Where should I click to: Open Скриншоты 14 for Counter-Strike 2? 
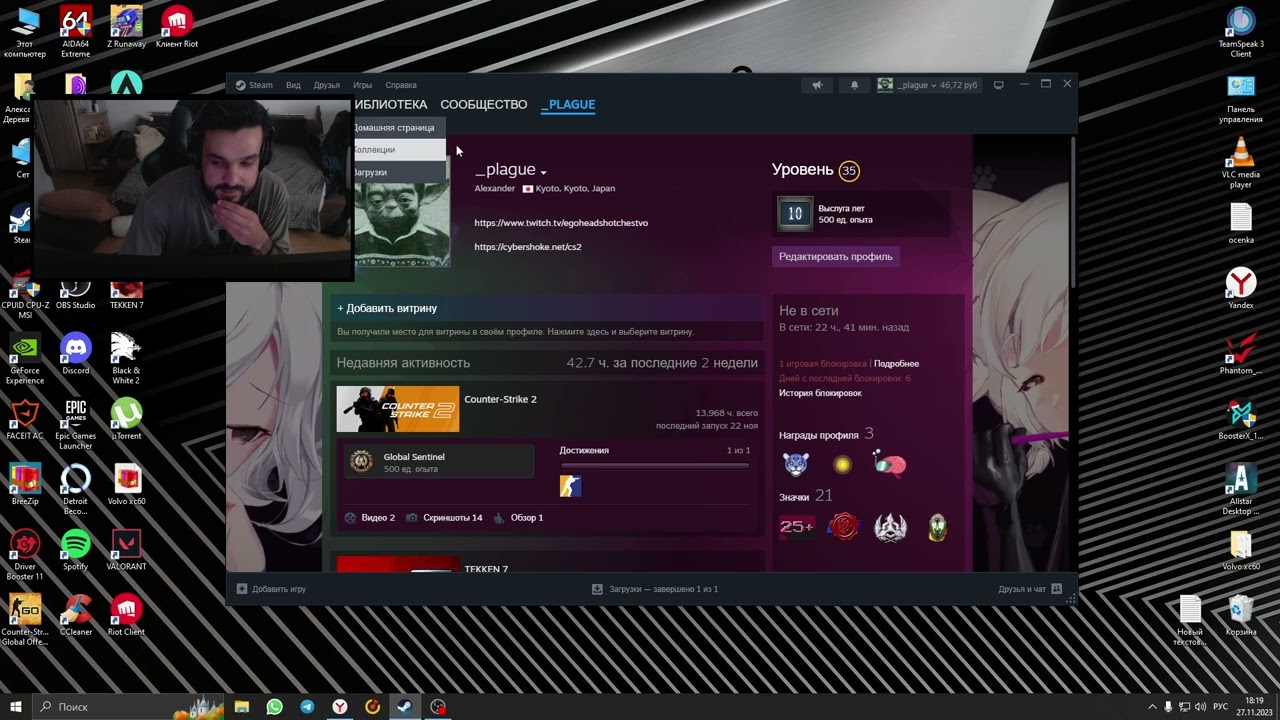pos(444,518)
